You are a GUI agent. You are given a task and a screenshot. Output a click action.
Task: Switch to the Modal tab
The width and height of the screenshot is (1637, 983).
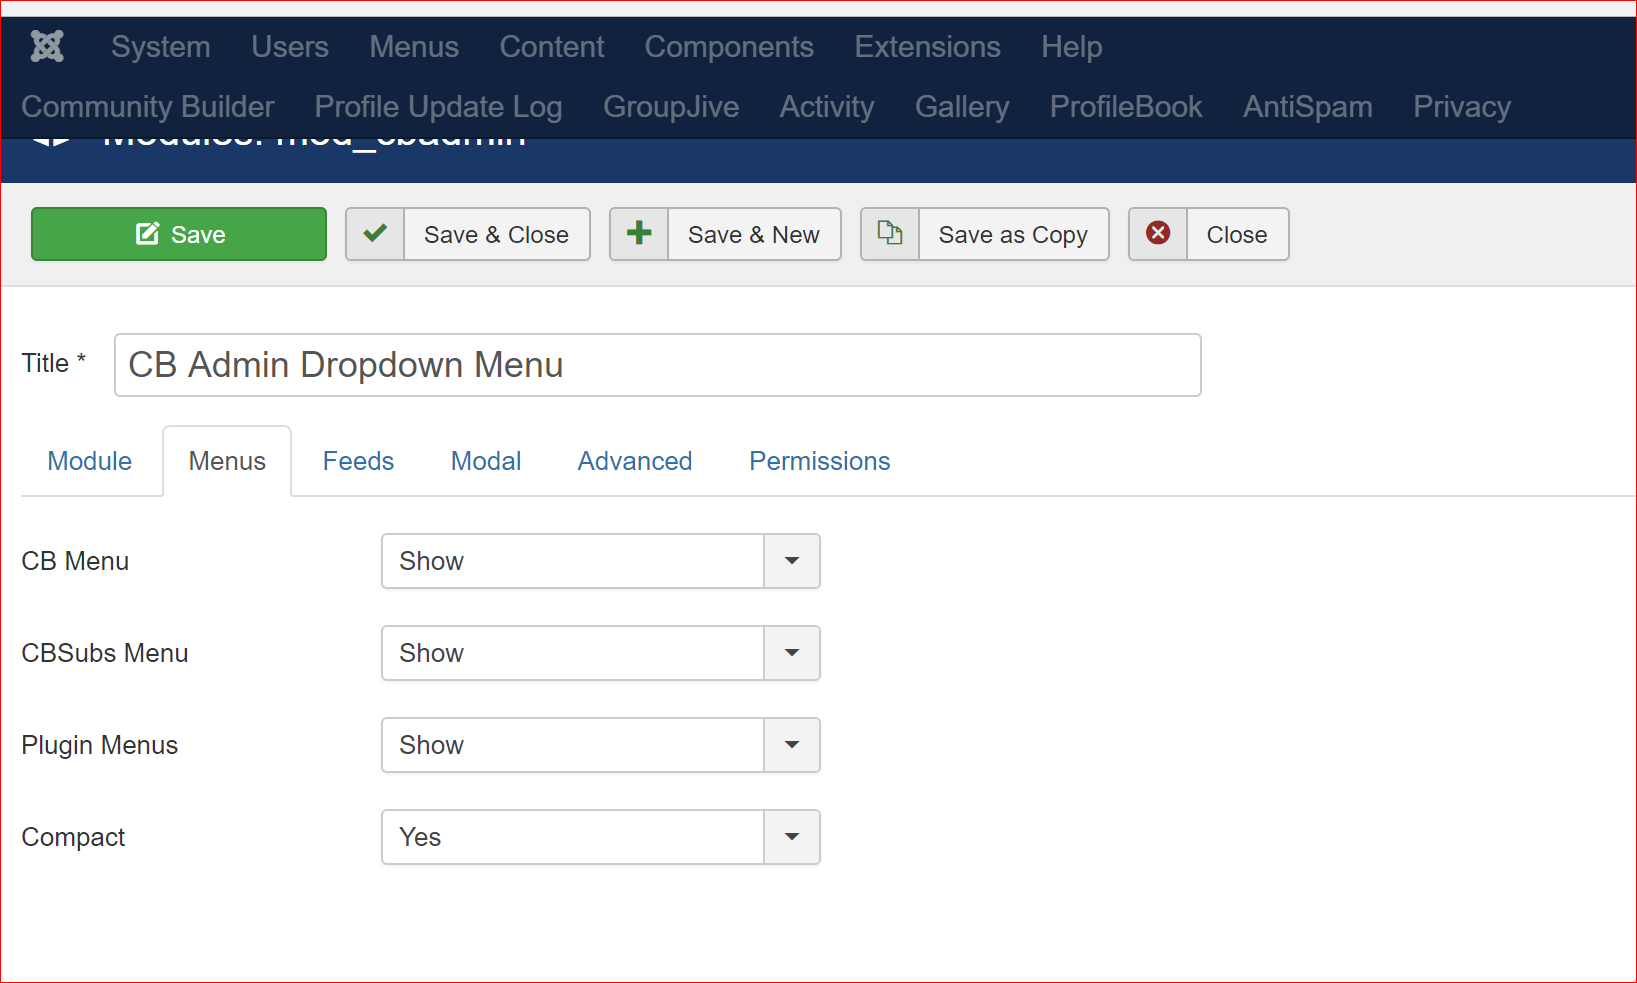coord(486,461)
